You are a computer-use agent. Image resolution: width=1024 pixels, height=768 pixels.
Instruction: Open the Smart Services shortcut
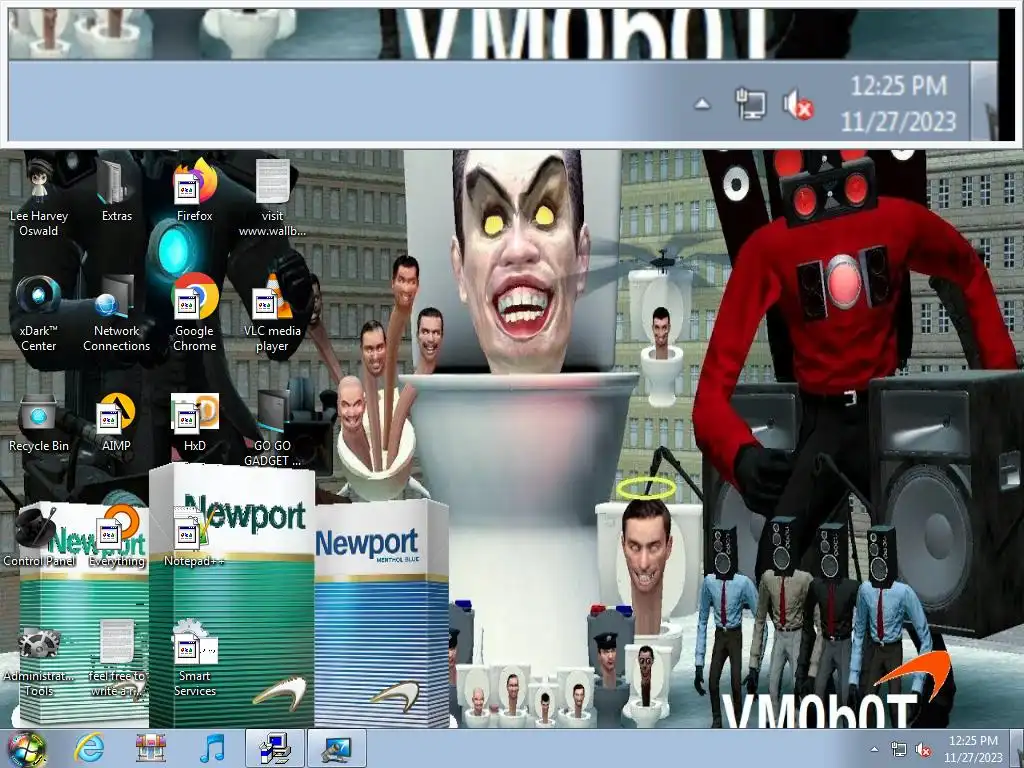click(x=195, y=660)
